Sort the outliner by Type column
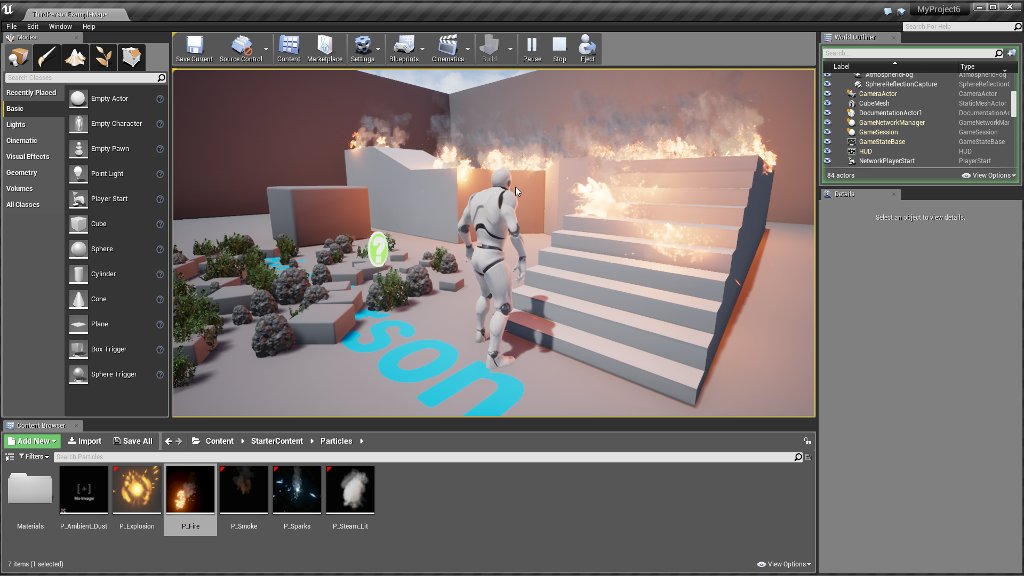 (967, 67)
